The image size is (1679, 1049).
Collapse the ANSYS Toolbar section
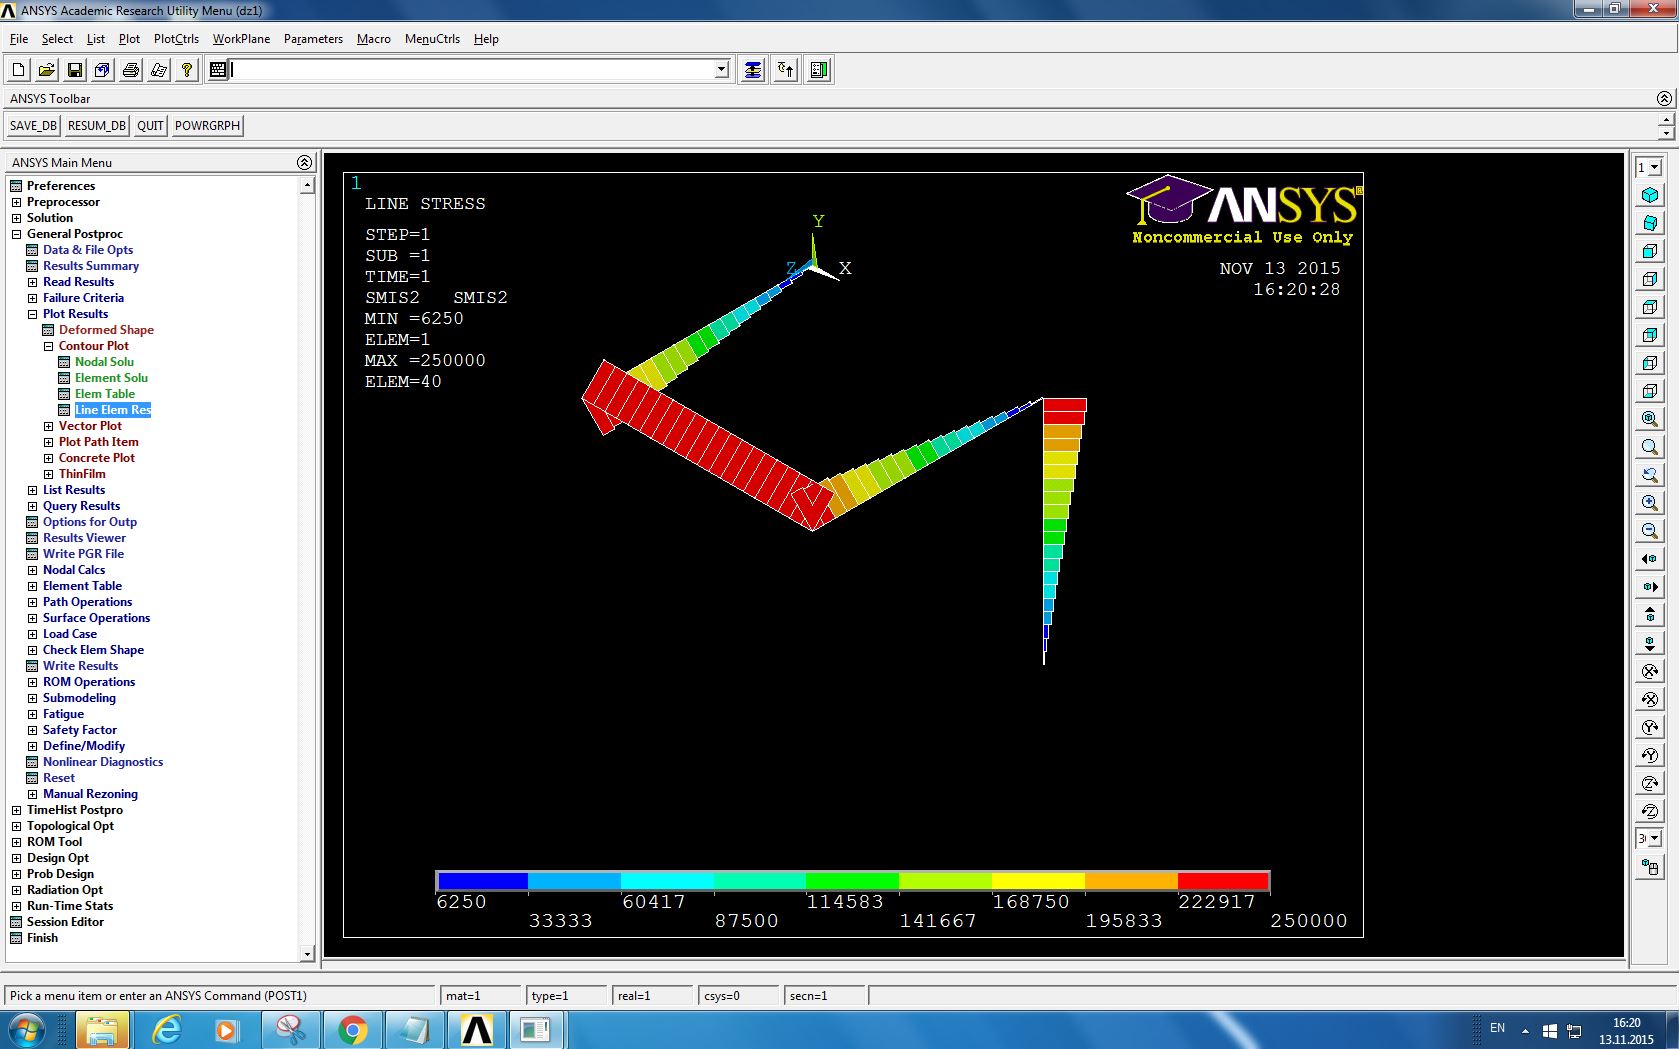(1664, 98)
